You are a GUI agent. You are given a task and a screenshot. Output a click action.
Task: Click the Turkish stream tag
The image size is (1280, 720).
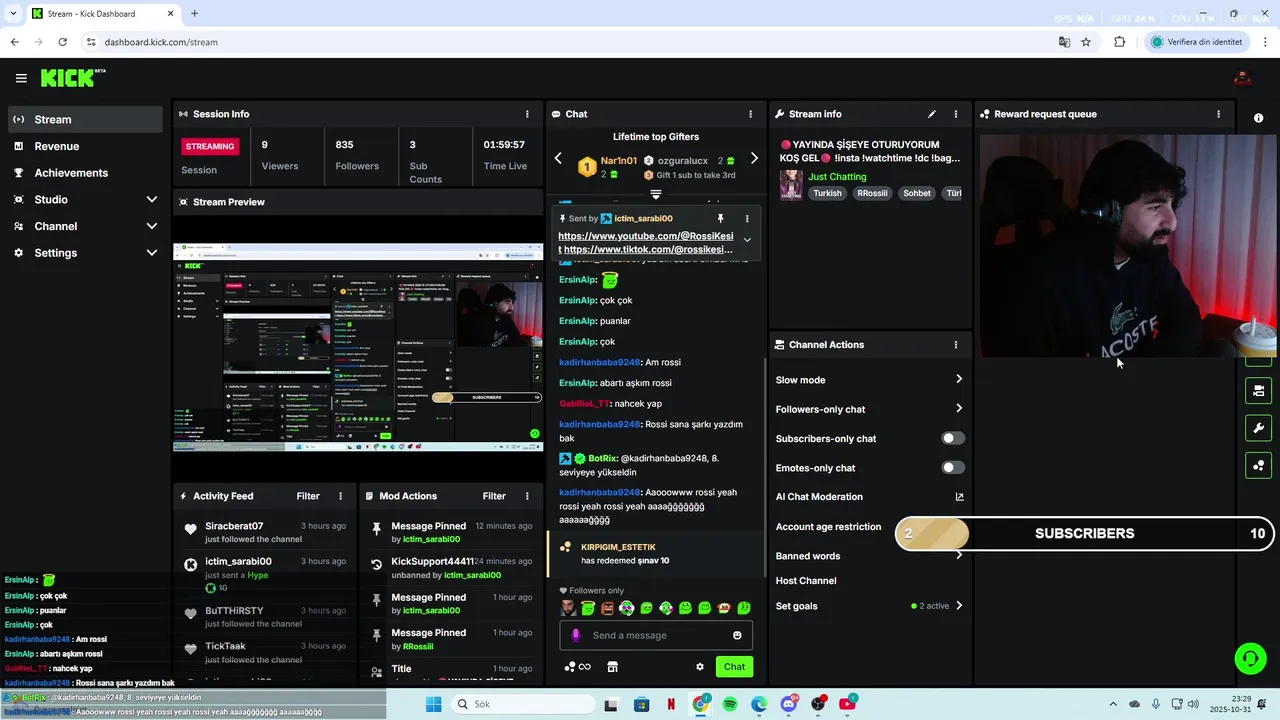point(827,194)
